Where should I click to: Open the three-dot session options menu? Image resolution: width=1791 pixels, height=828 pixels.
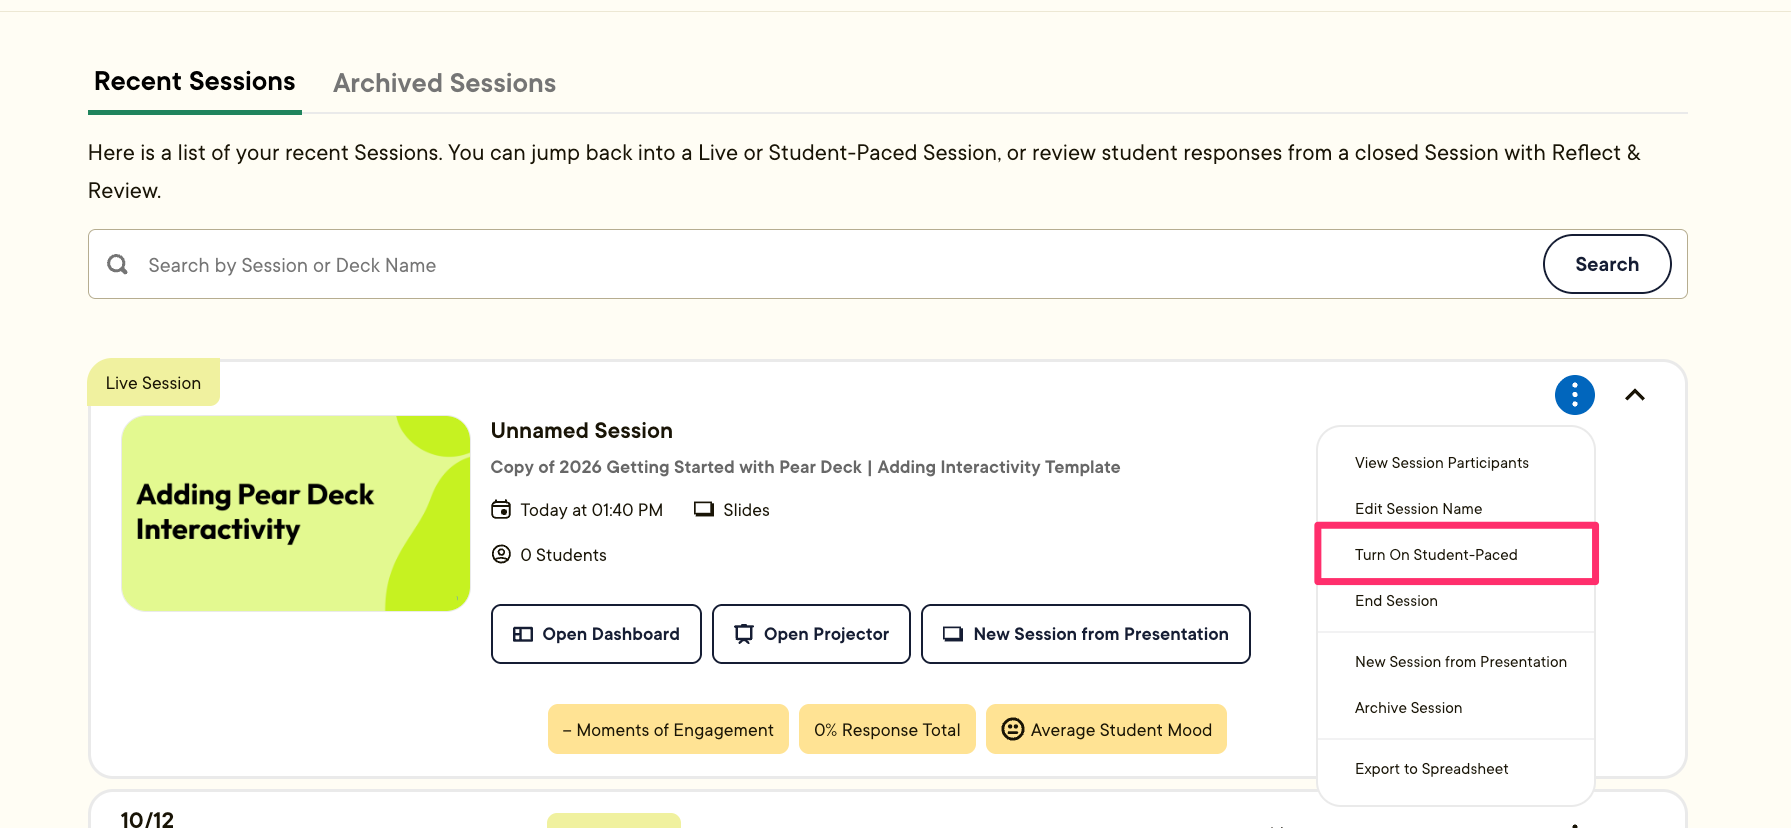(x=1574, y=395)
